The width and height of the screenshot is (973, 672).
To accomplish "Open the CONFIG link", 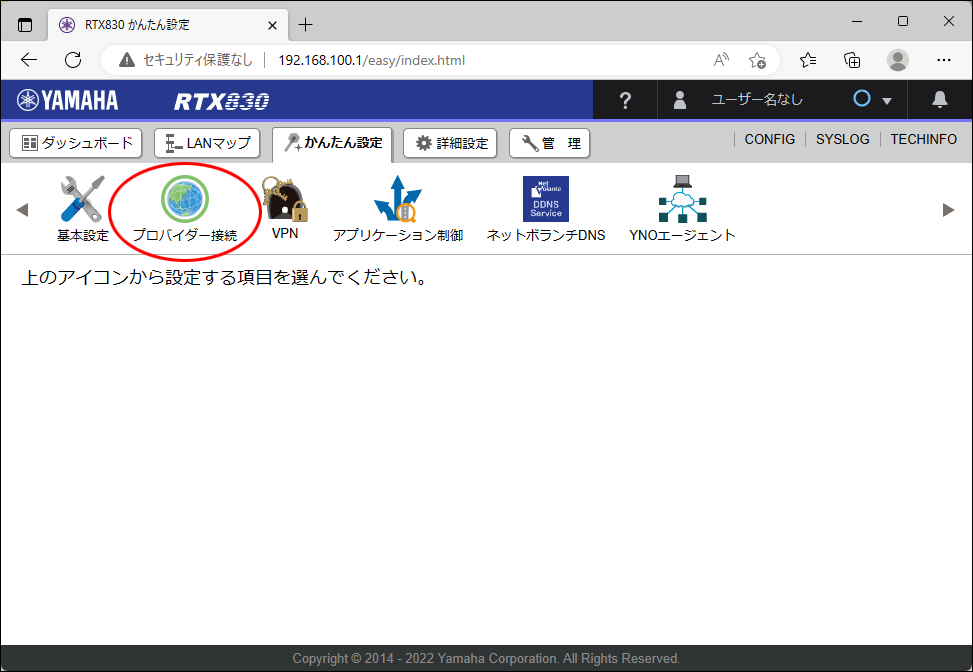I will pyautogui.click(x=769, y=140).
